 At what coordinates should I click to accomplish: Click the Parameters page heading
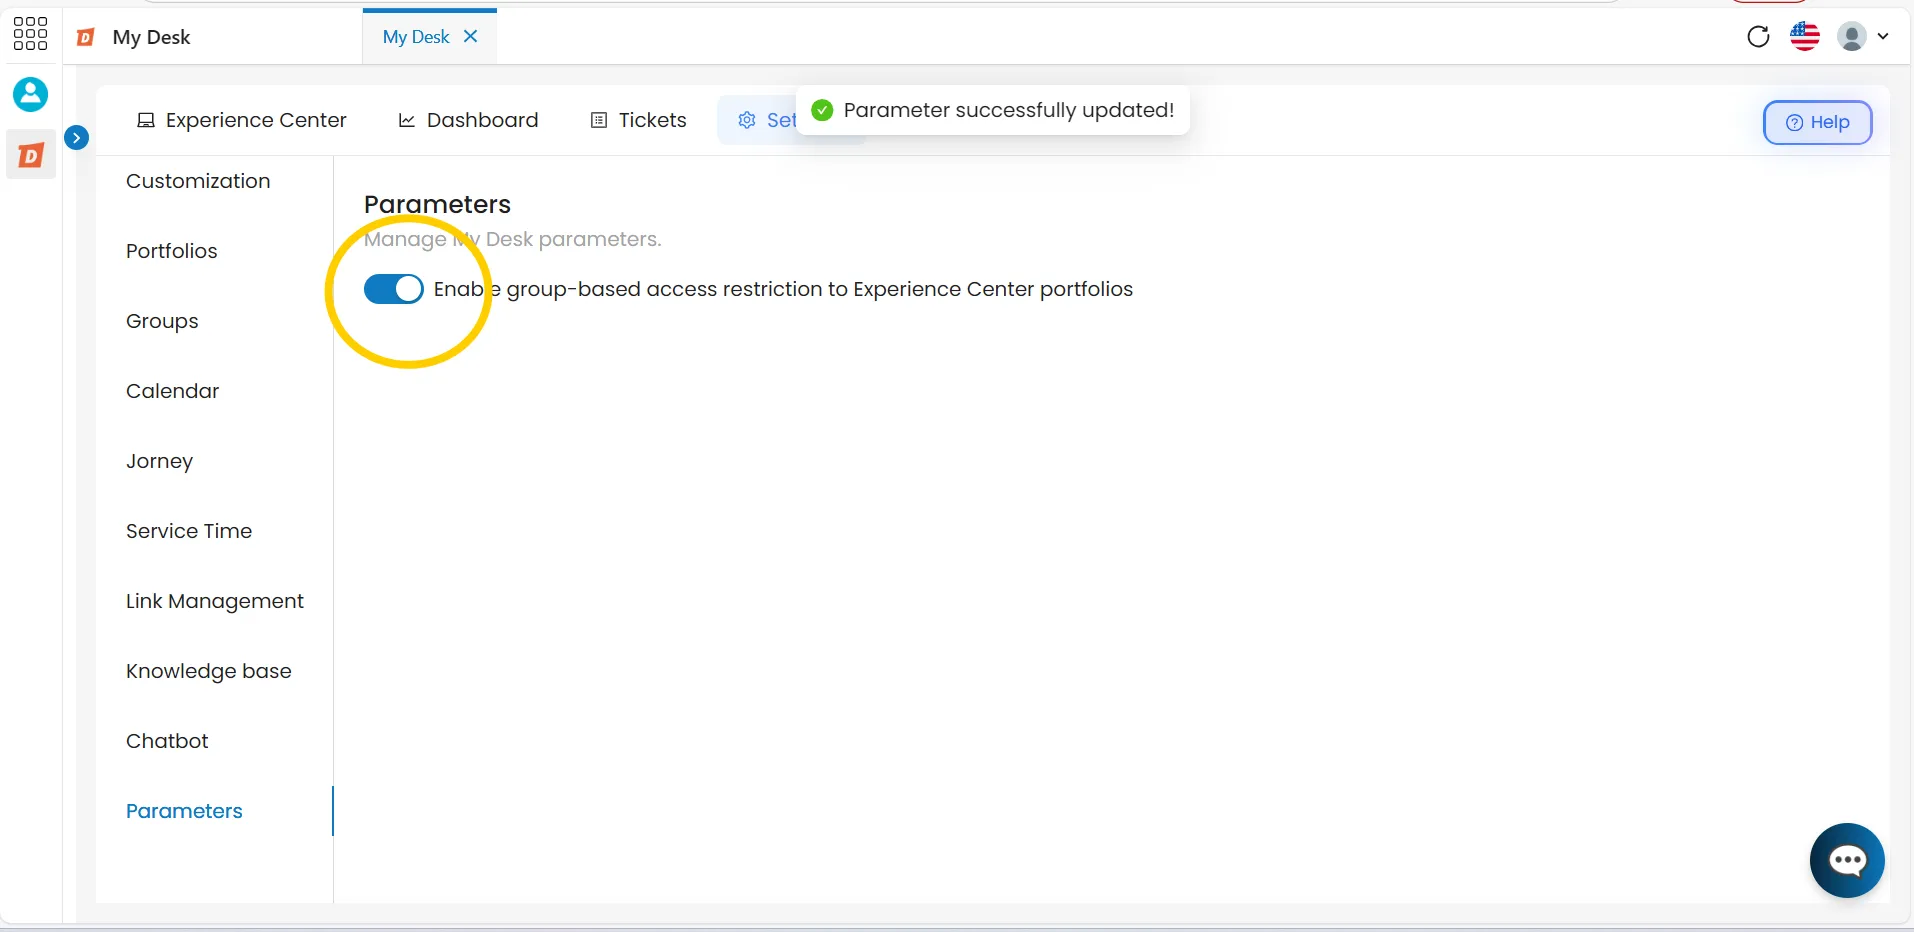[x=437, y=204]
